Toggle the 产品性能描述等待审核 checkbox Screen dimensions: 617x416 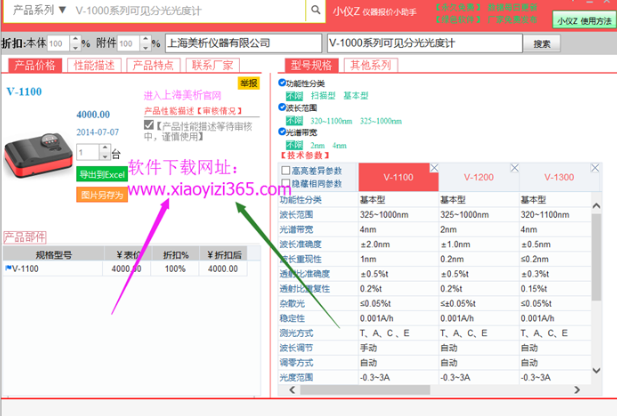tap(149, 126)
